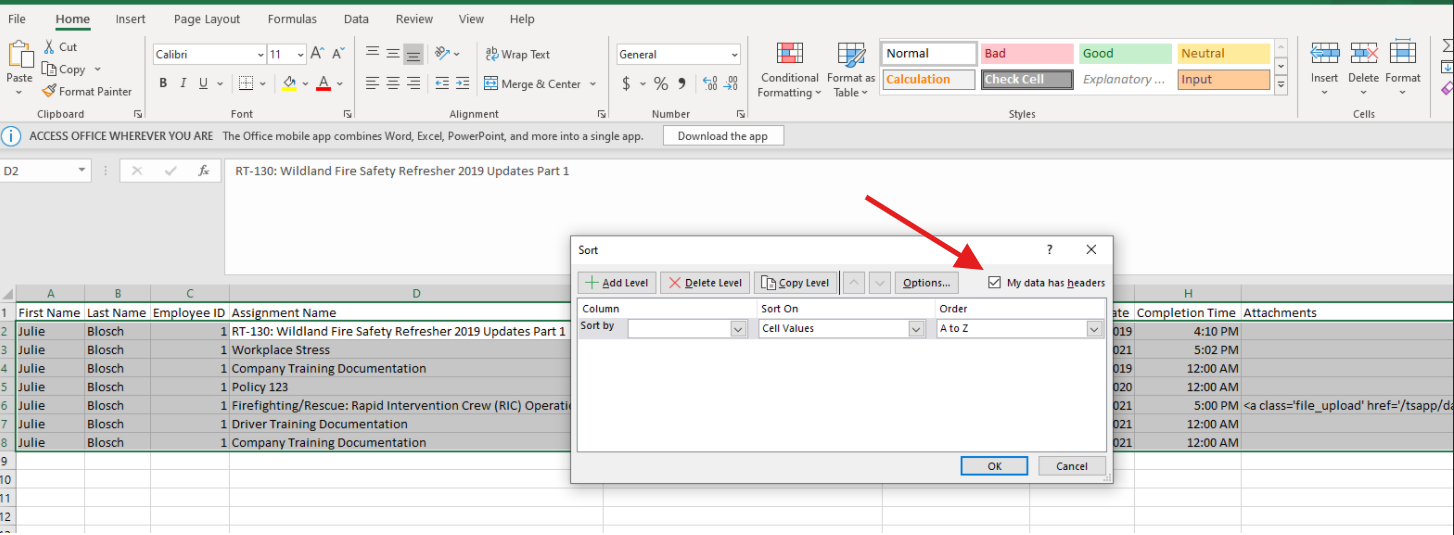Switch to the Review tab

(414, 19)
